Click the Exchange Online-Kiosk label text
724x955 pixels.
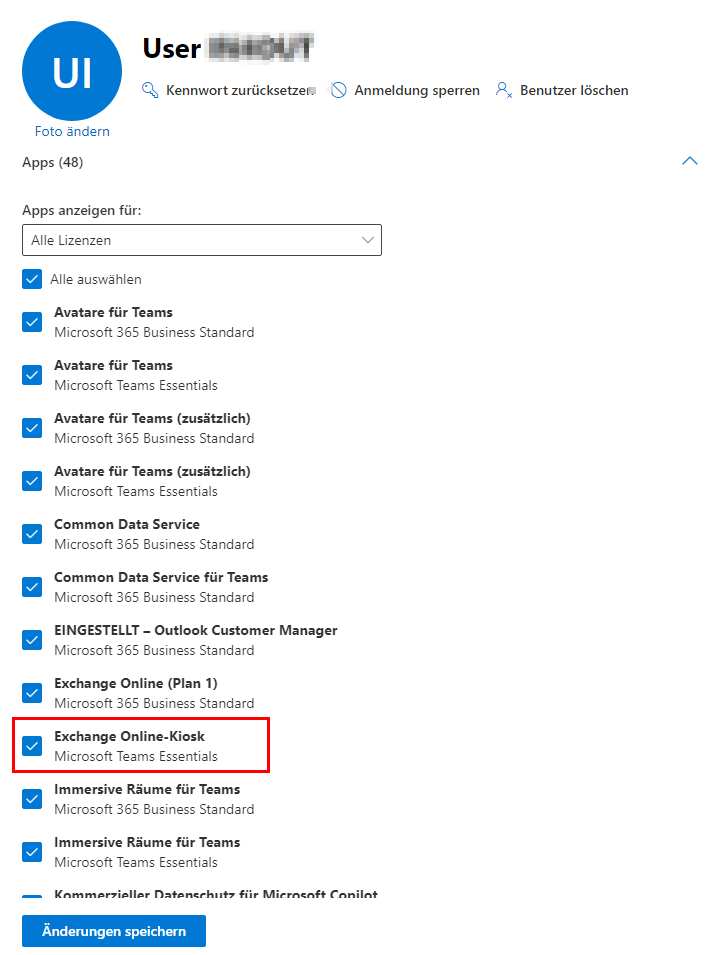pyautogui.click(x=130, y=736)
